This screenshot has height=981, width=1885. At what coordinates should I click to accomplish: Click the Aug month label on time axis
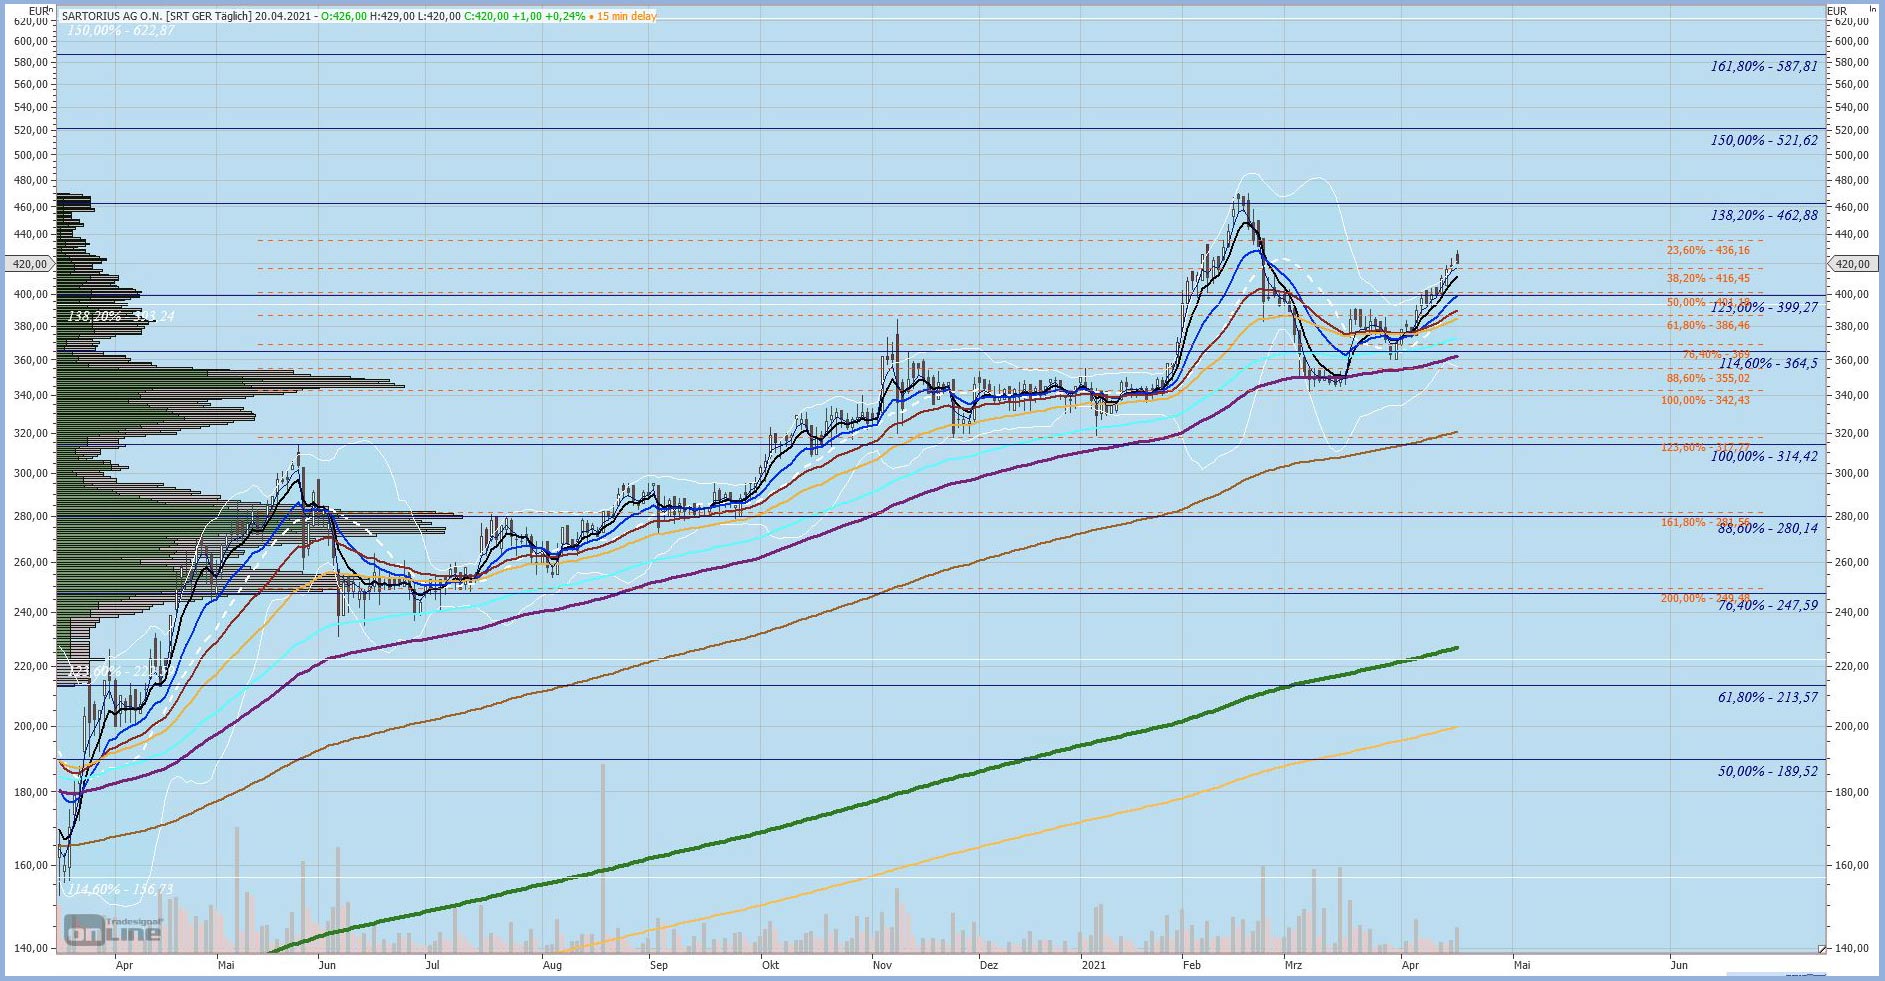tap(552, 965)
